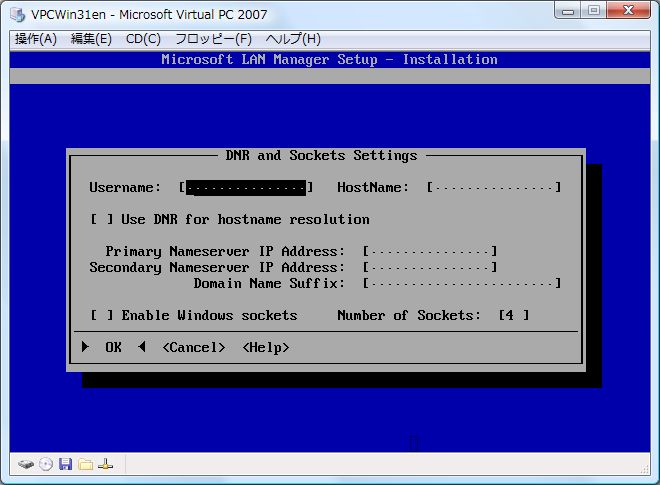This screenshot has width=660, height=485.
Task: Click the "Username:" label
Action: click(x=125, y=187)
